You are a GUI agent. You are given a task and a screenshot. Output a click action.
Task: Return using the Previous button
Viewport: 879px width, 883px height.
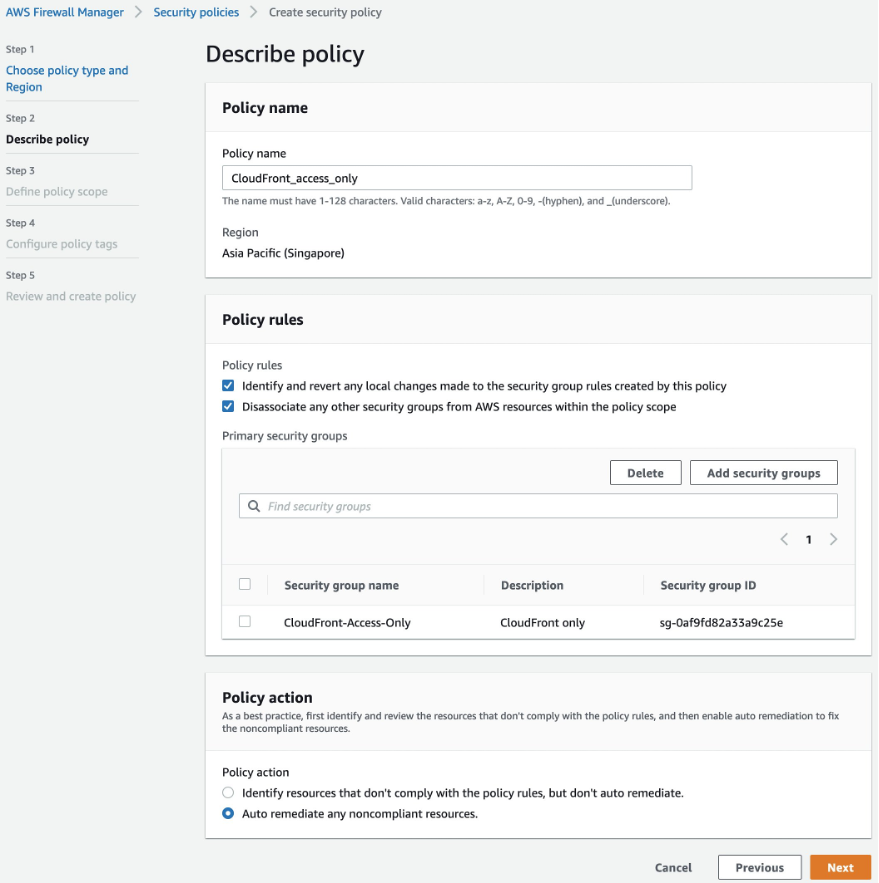759,867
